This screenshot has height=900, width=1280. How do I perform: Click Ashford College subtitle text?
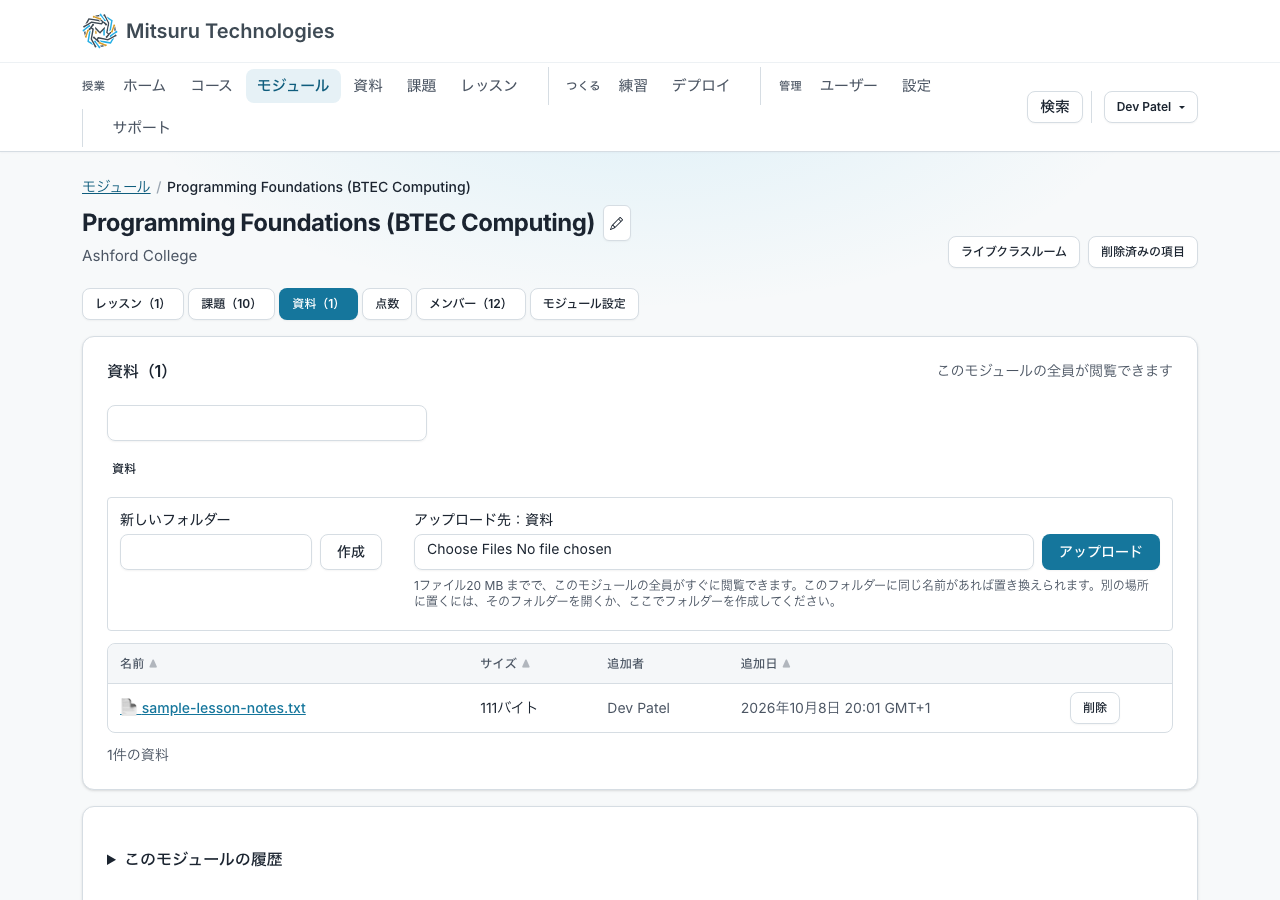pyautogui.click(x=140, y=256)
